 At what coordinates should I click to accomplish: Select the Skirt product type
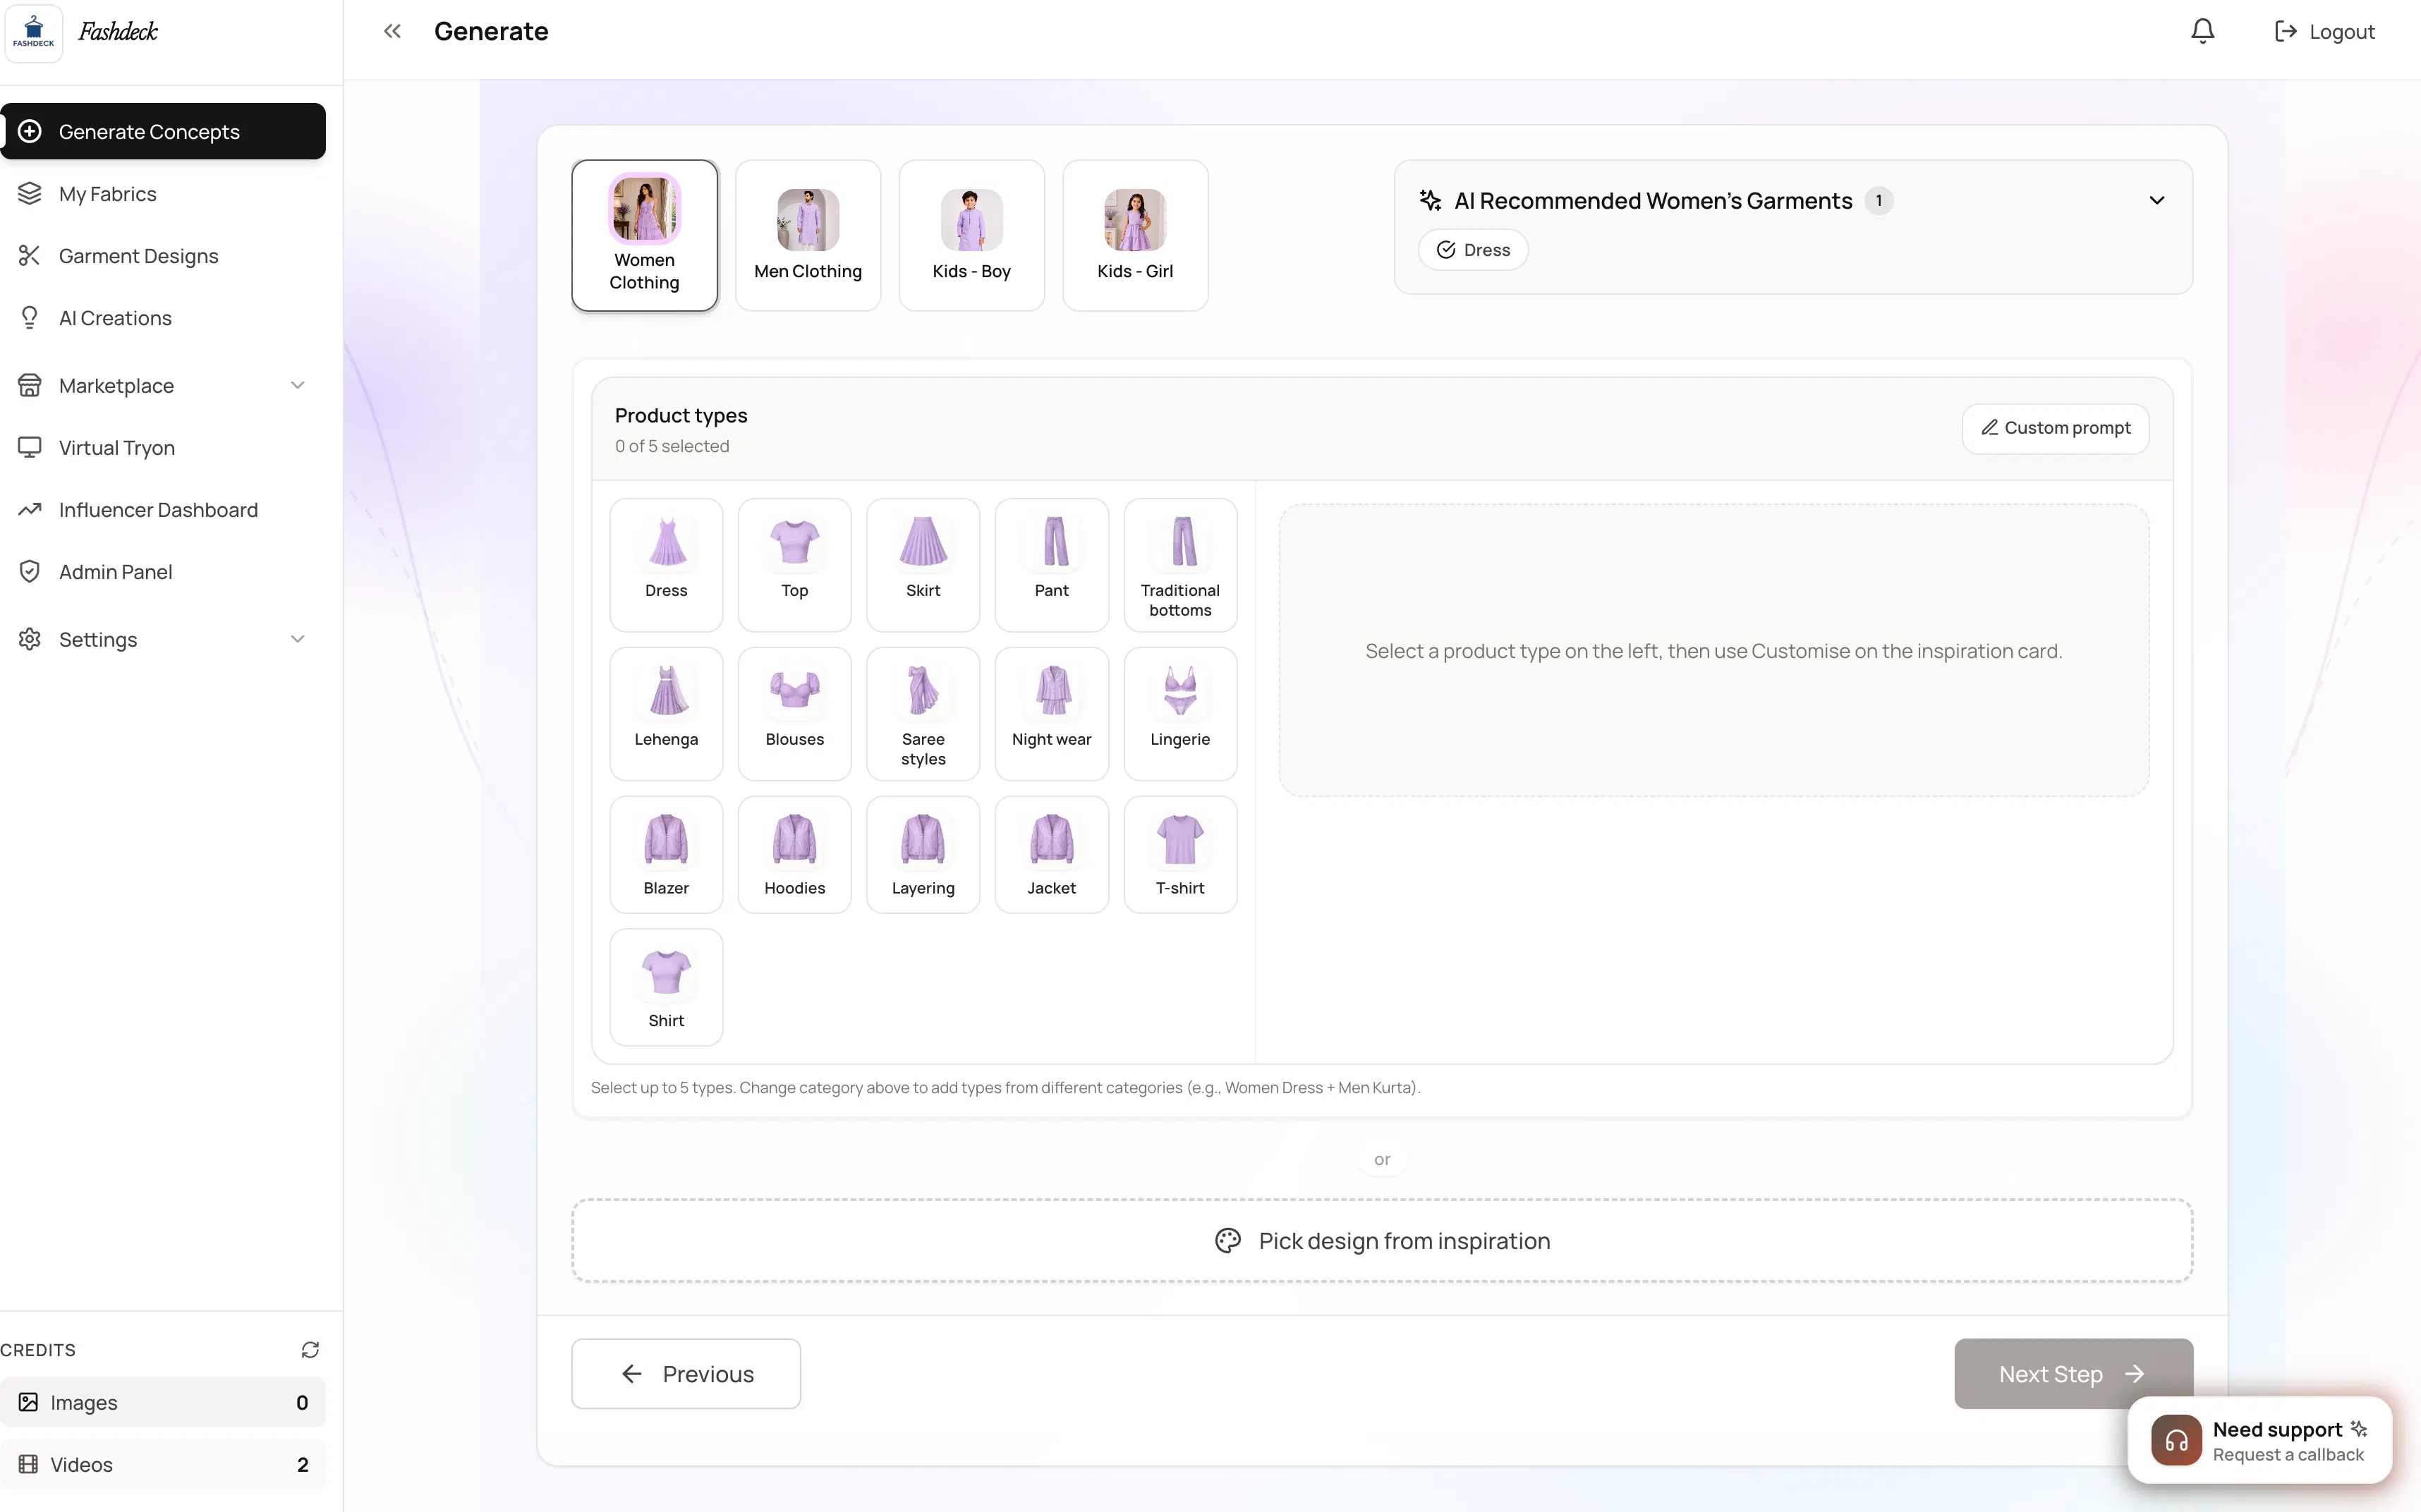tap(923, 565)
